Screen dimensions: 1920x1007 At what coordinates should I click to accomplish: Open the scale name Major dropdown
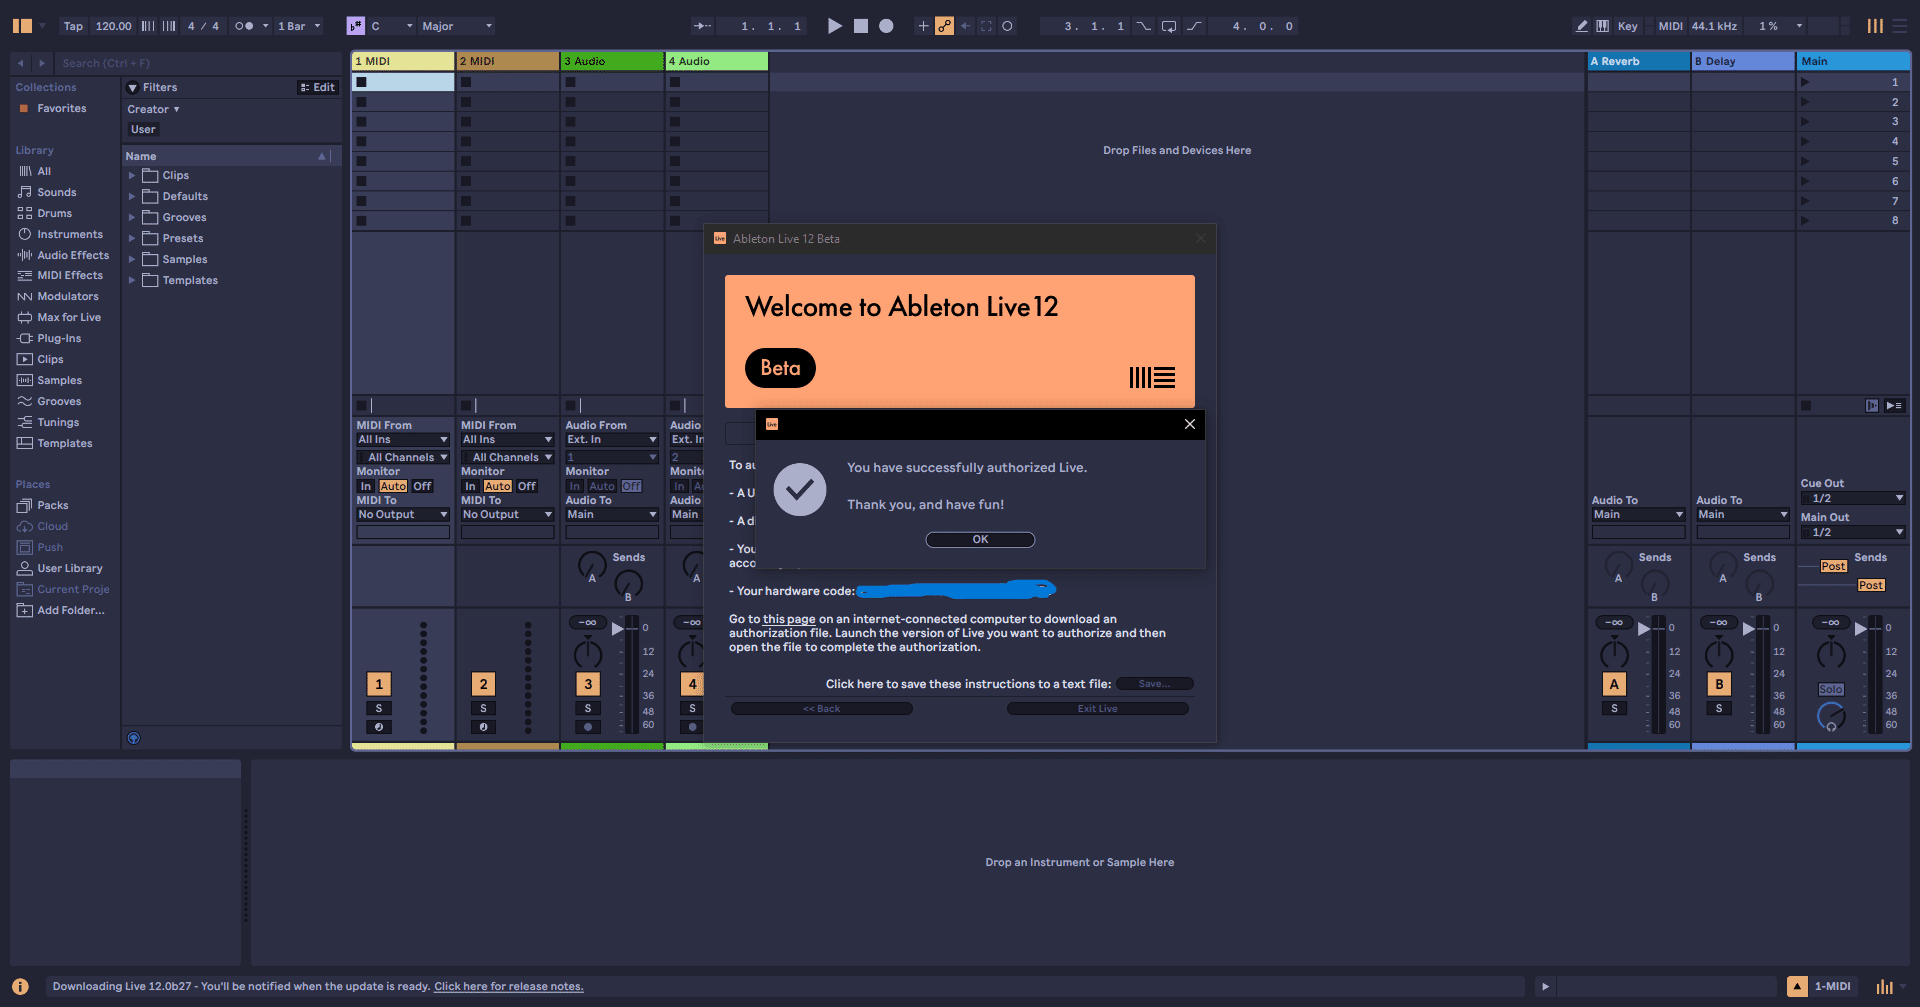(457, 26)
